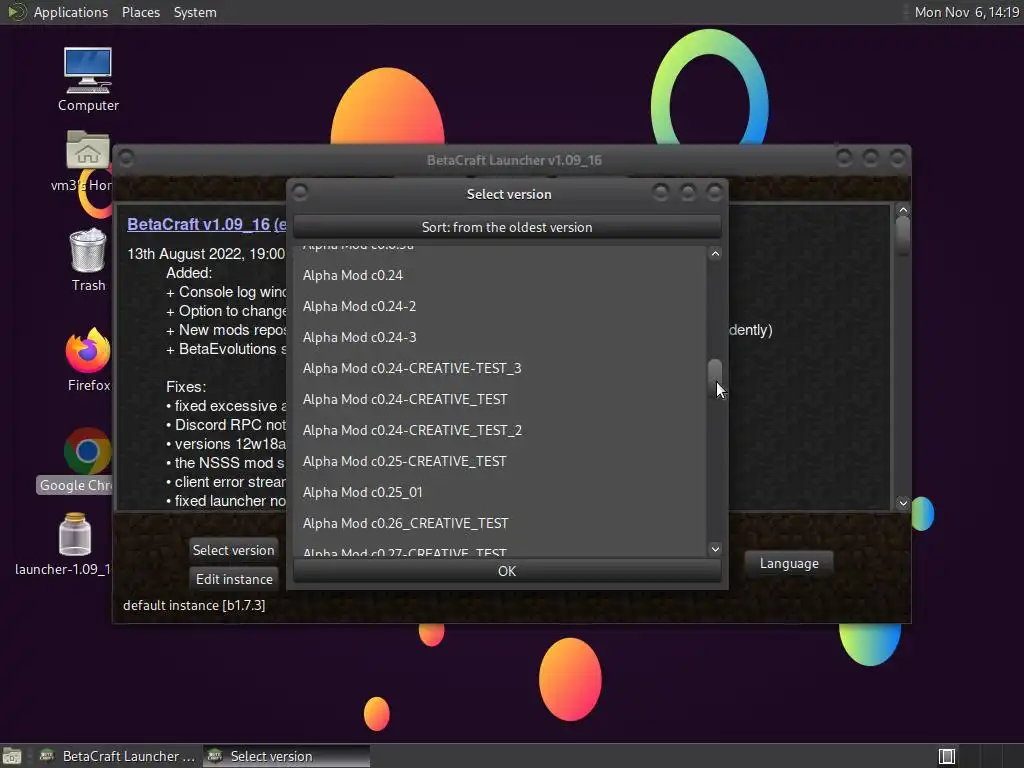1024x768 pixels.
Task: Switch to BetaCraft Launcher in the taskbar
Action: point(117,756)
